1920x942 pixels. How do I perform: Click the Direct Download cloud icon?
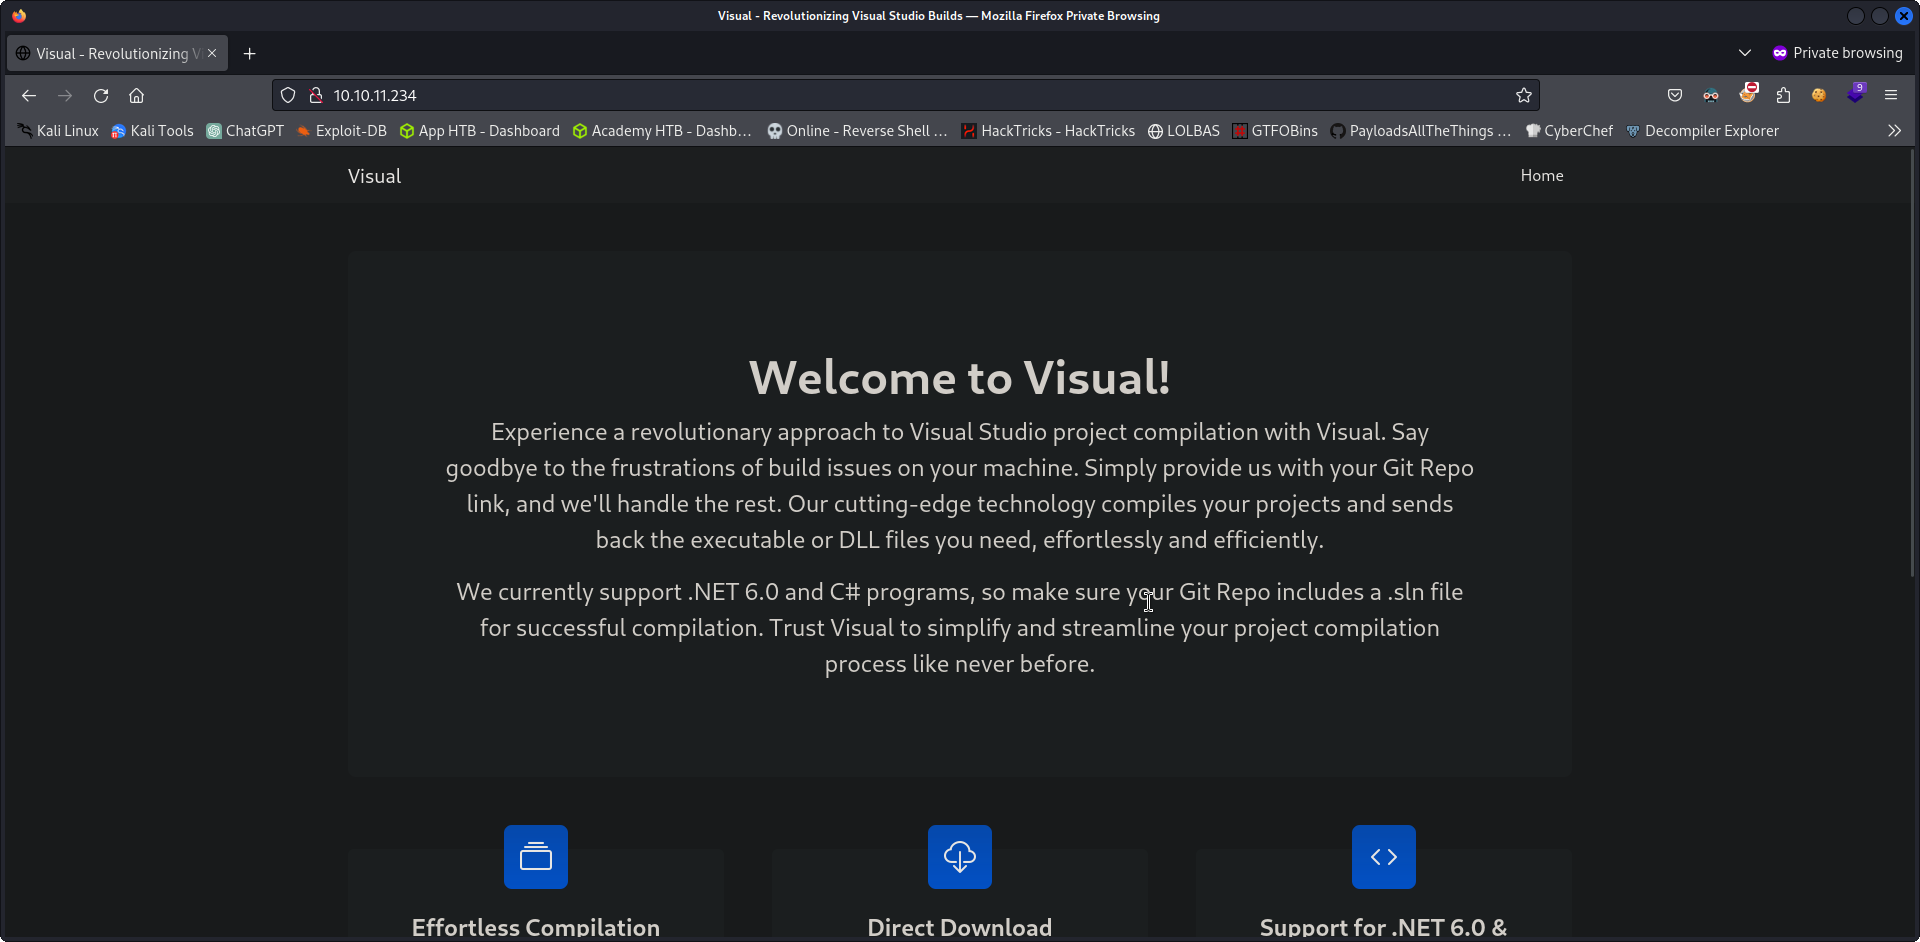(960, 857)
